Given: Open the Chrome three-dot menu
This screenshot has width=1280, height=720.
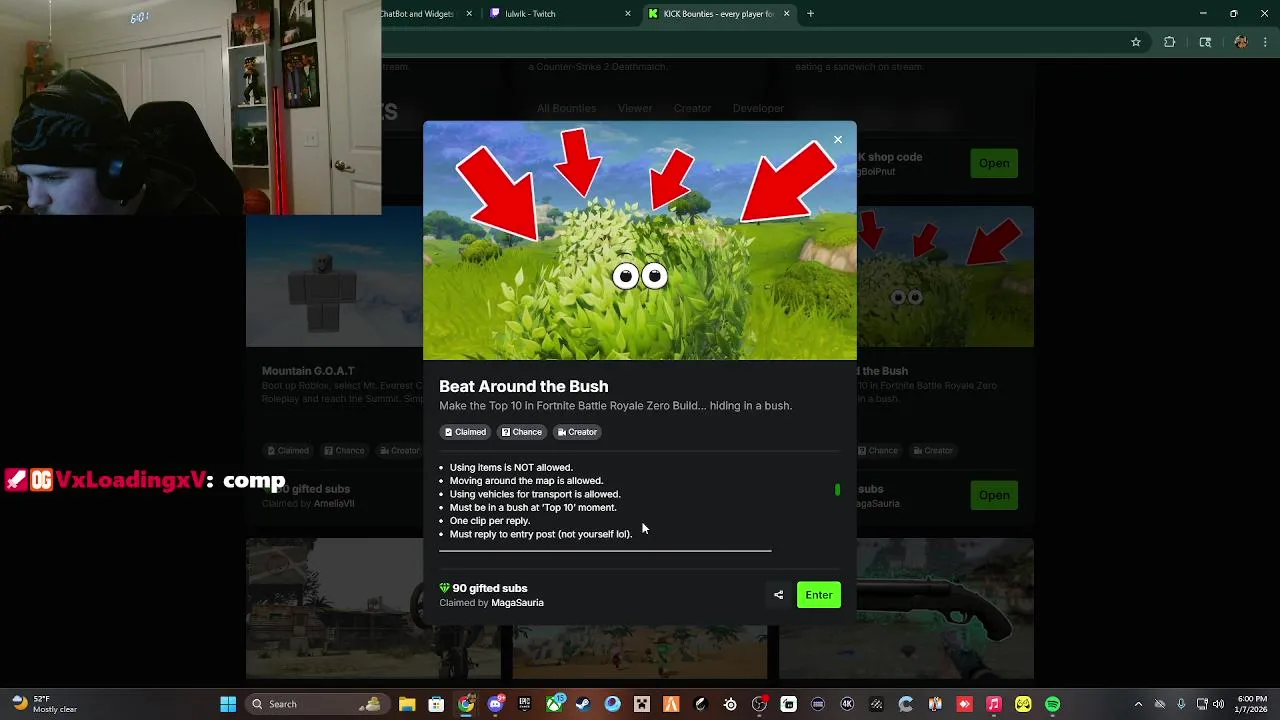Looking at the screenshot, I should point(1266,42).
